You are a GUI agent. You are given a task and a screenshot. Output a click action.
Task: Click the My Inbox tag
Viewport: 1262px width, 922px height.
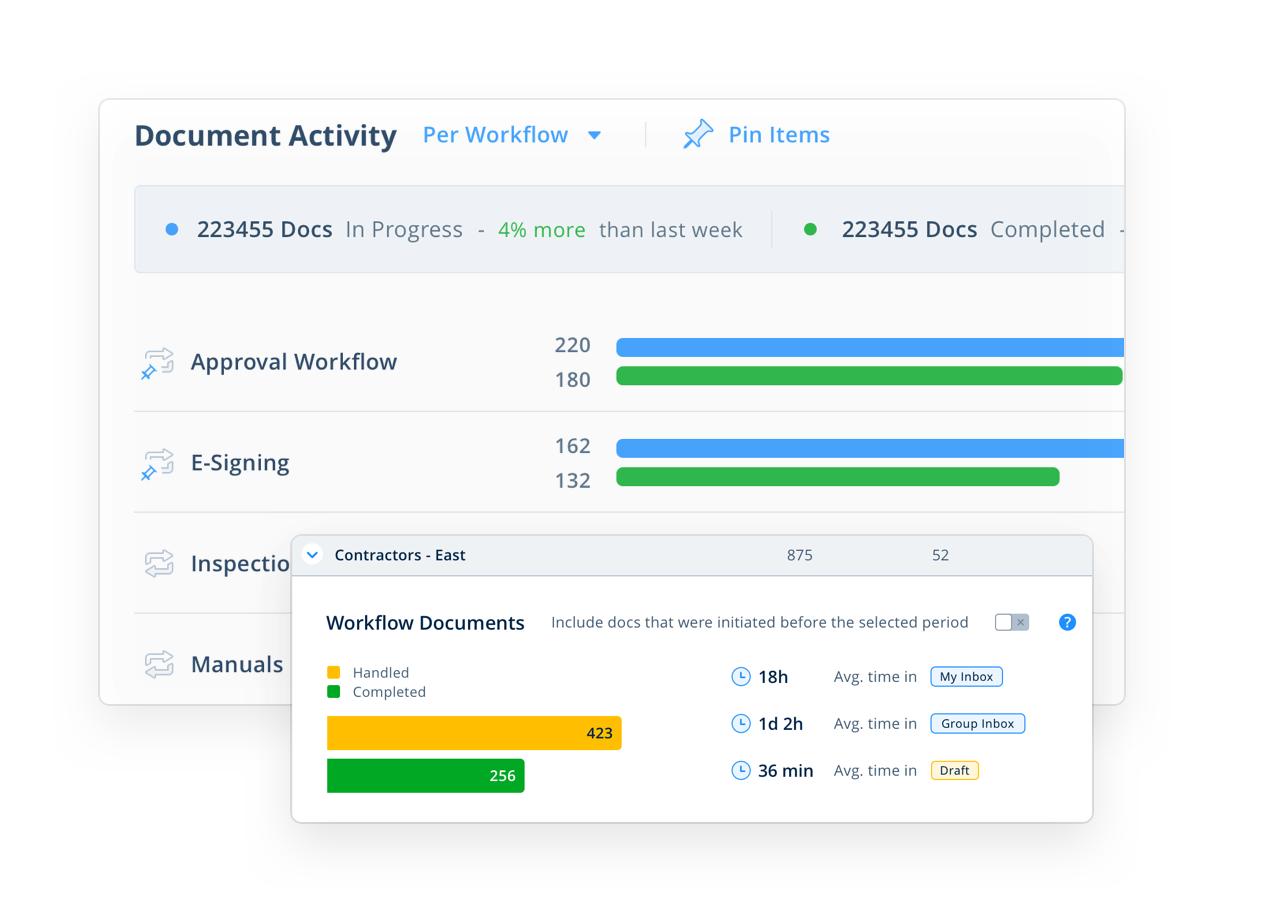click(966, 677)
